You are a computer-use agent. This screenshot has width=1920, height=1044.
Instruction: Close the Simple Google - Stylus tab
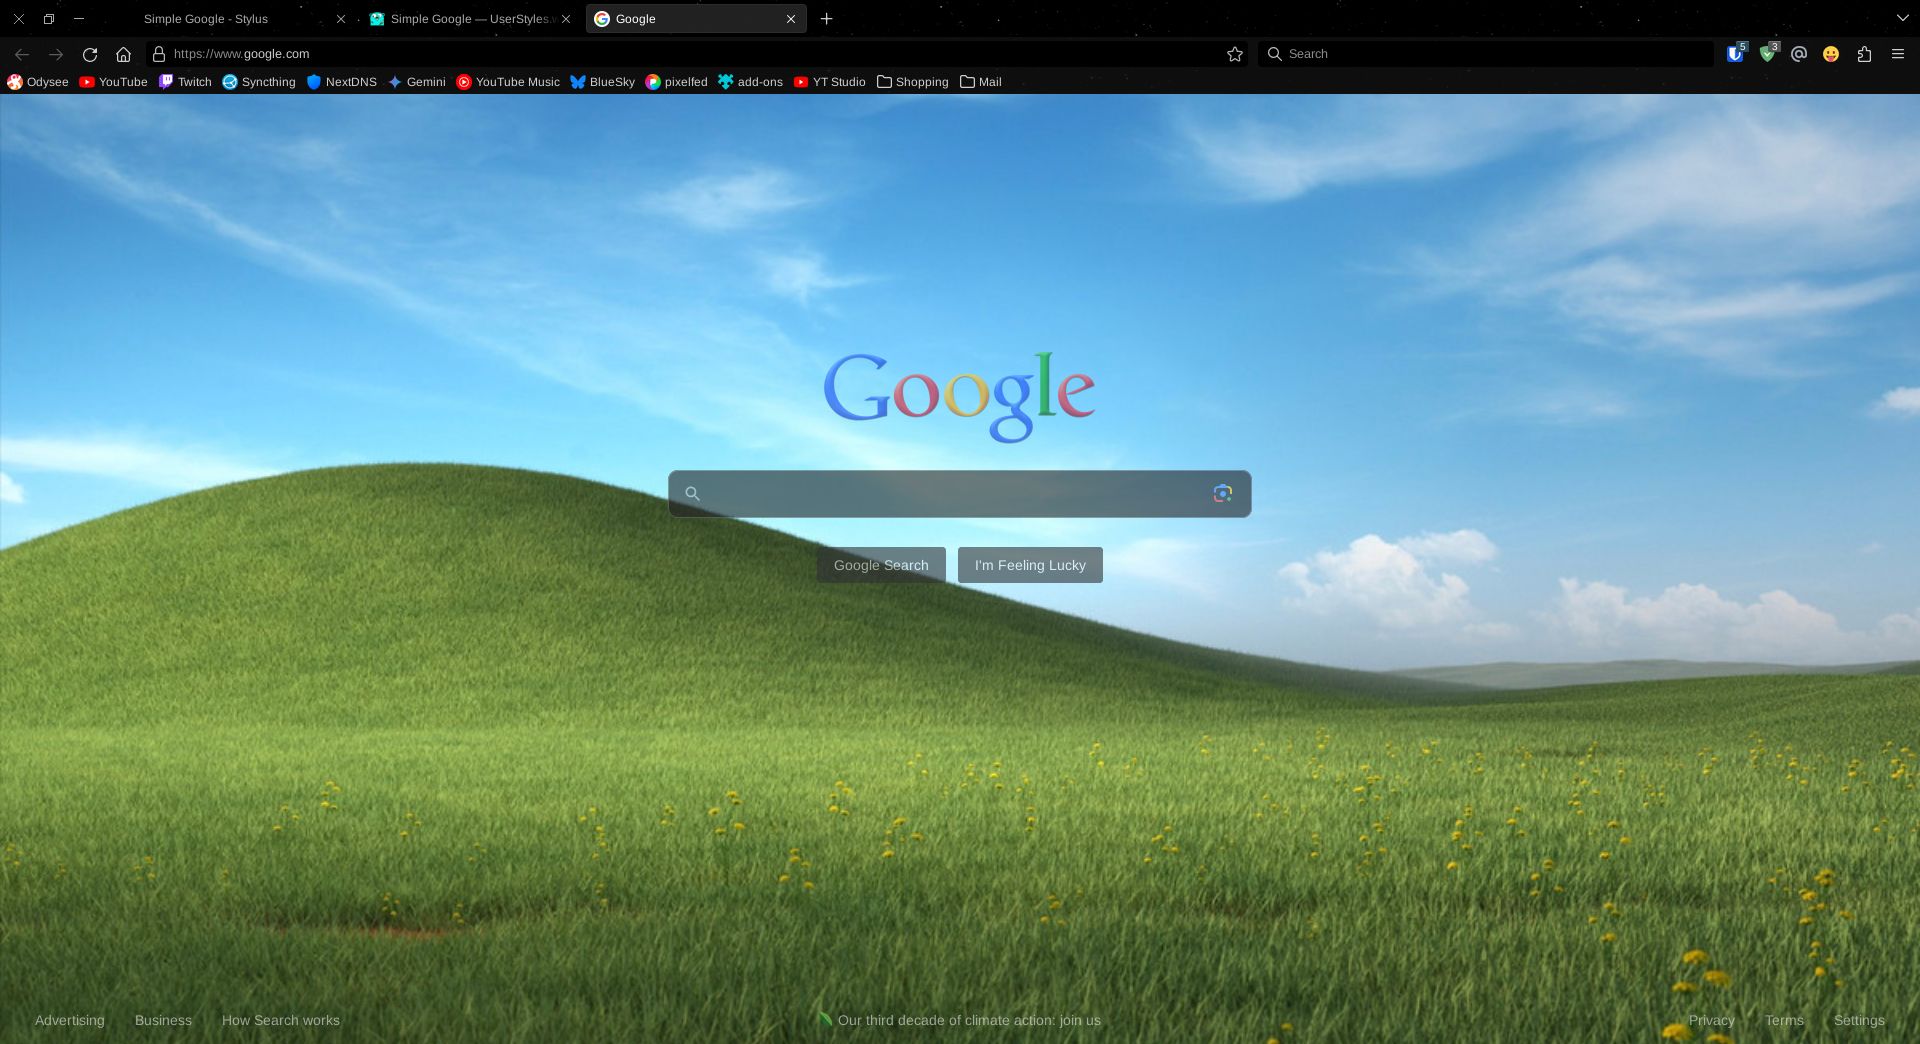click(340, 19)
